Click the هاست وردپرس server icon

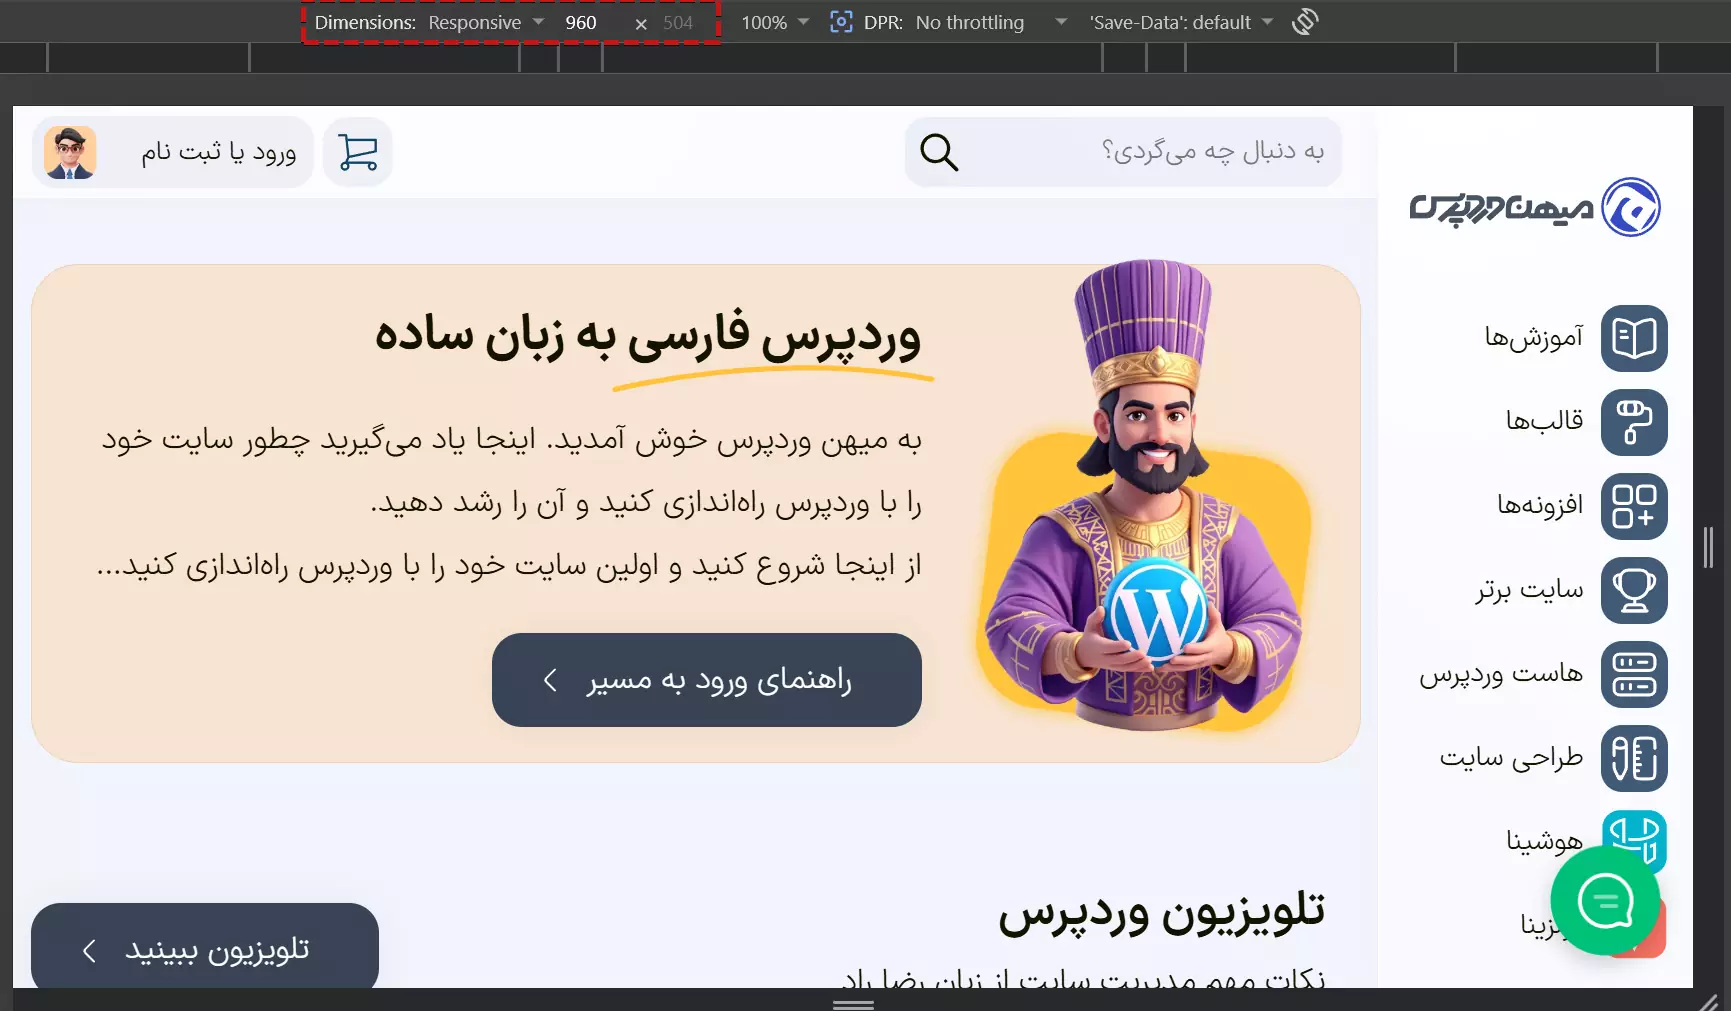pos(1634,674)
